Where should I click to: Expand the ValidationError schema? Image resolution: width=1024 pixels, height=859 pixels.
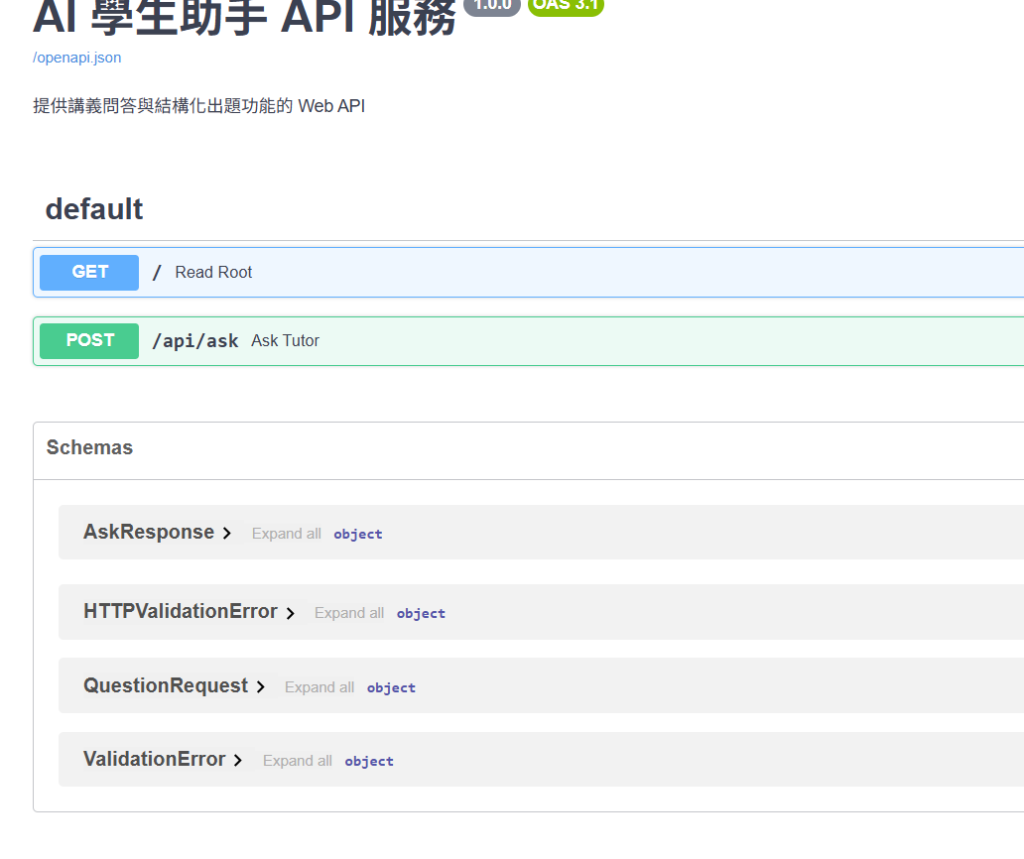tap(154, 759)
